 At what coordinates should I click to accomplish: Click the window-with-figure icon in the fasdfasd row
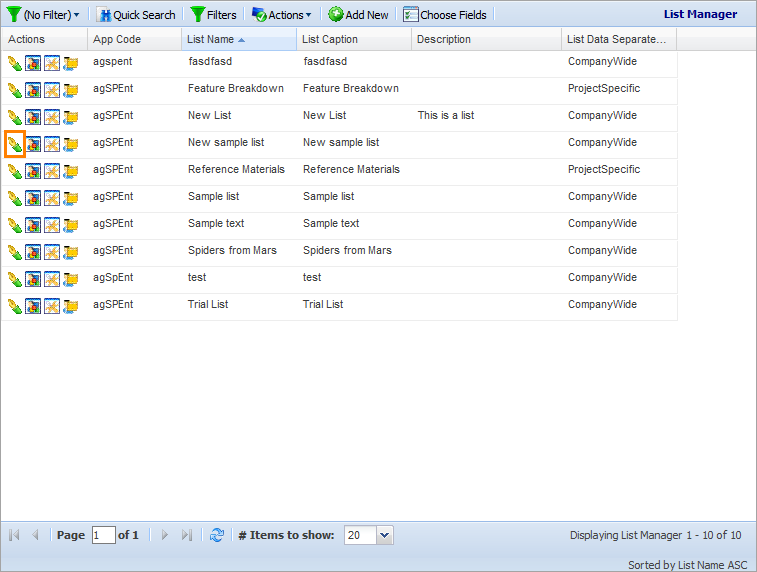pyautogui.click(x=33, y=63)
